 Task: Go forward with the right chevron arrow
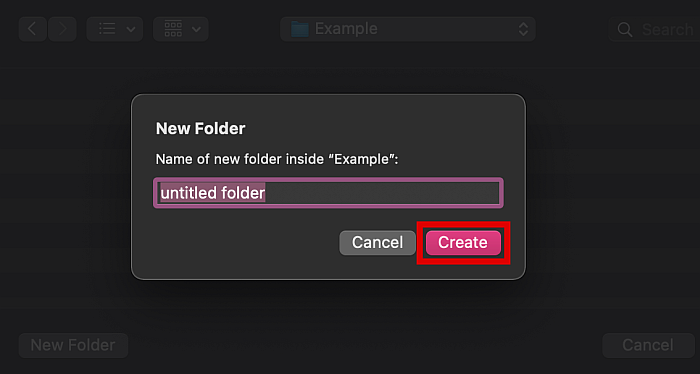click(x=62, y=29)
